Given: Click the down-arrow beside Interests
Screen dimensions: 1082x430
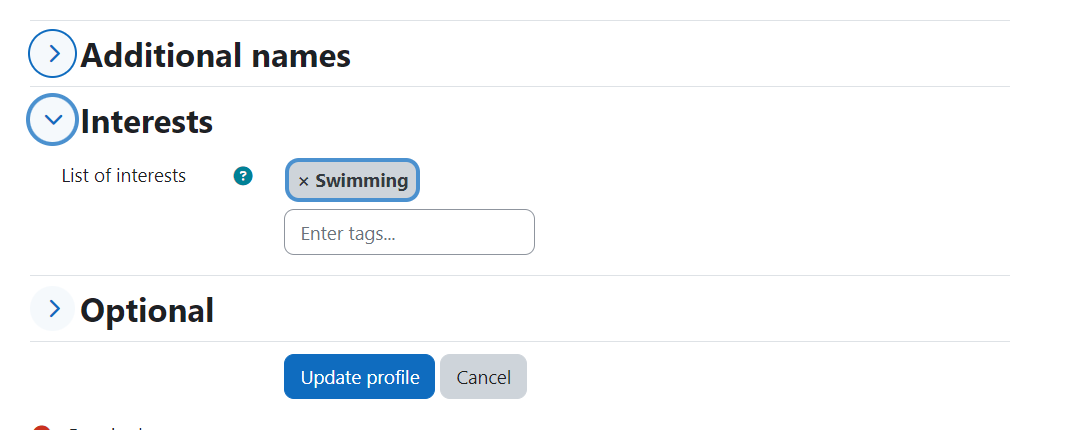Looking at the screenshot, I should 52,119.
